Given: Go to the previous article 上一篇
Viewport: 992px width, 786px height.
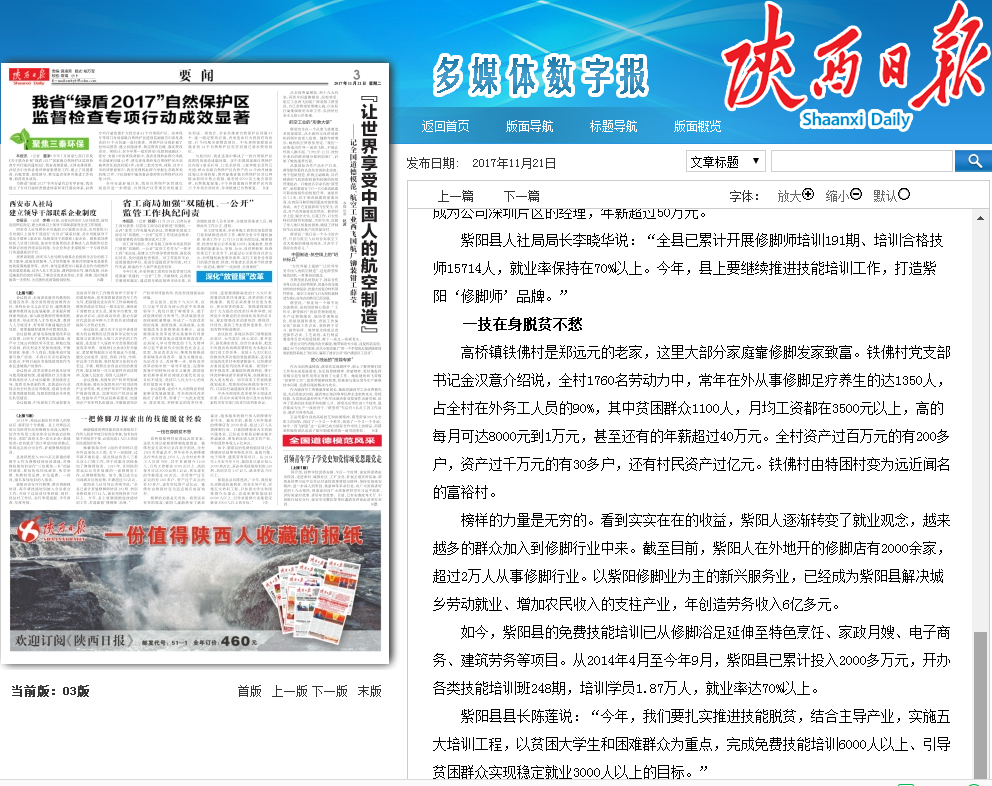Looking at the screenshot, I should (456, 196).
